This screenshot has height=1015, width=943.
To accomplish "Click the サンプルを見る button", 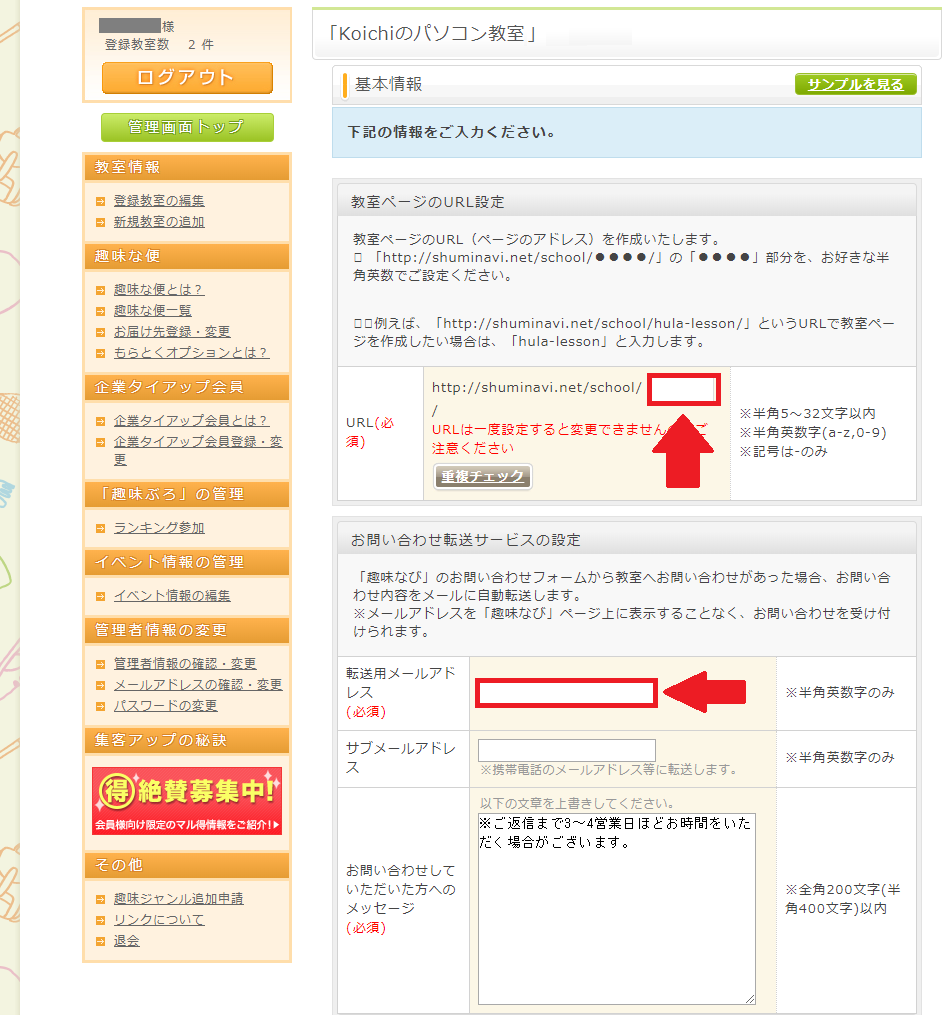I will 855,85.
